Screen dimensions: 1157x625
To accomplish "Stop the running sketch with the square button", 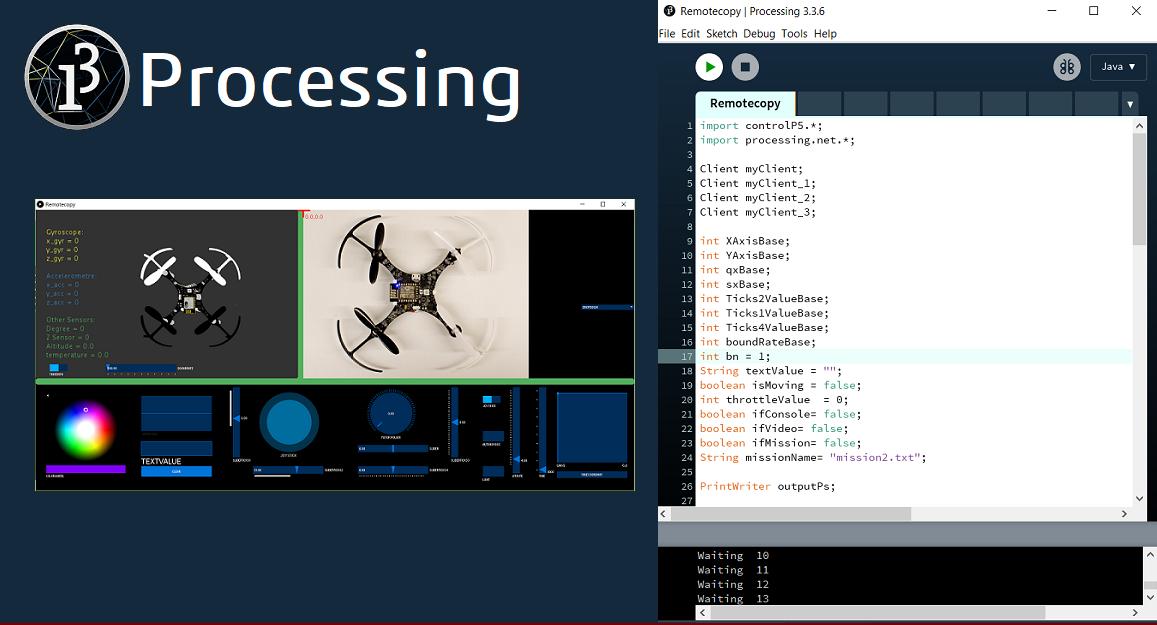I will point(745,67).
